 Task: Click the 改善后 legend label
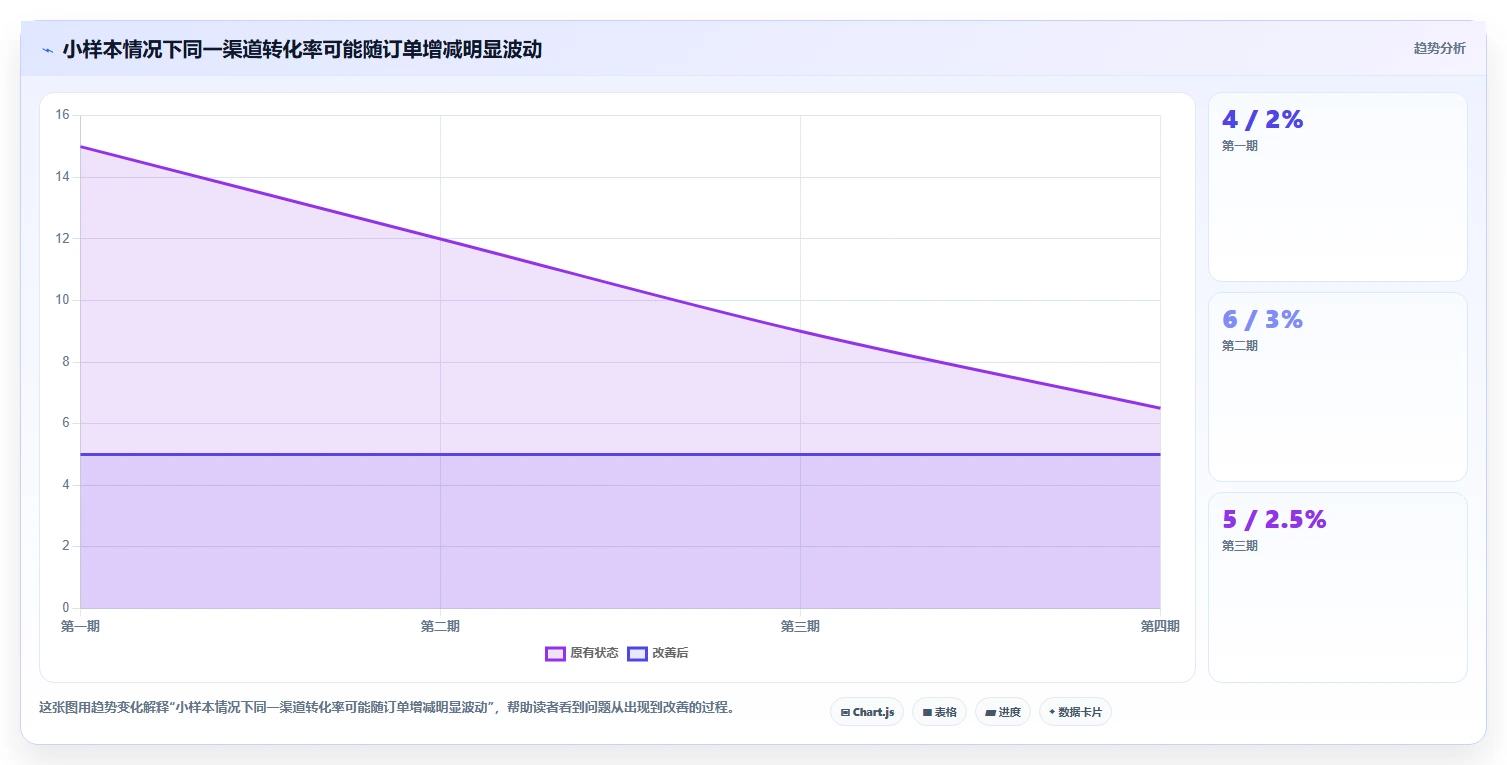(x=670, y=653)
